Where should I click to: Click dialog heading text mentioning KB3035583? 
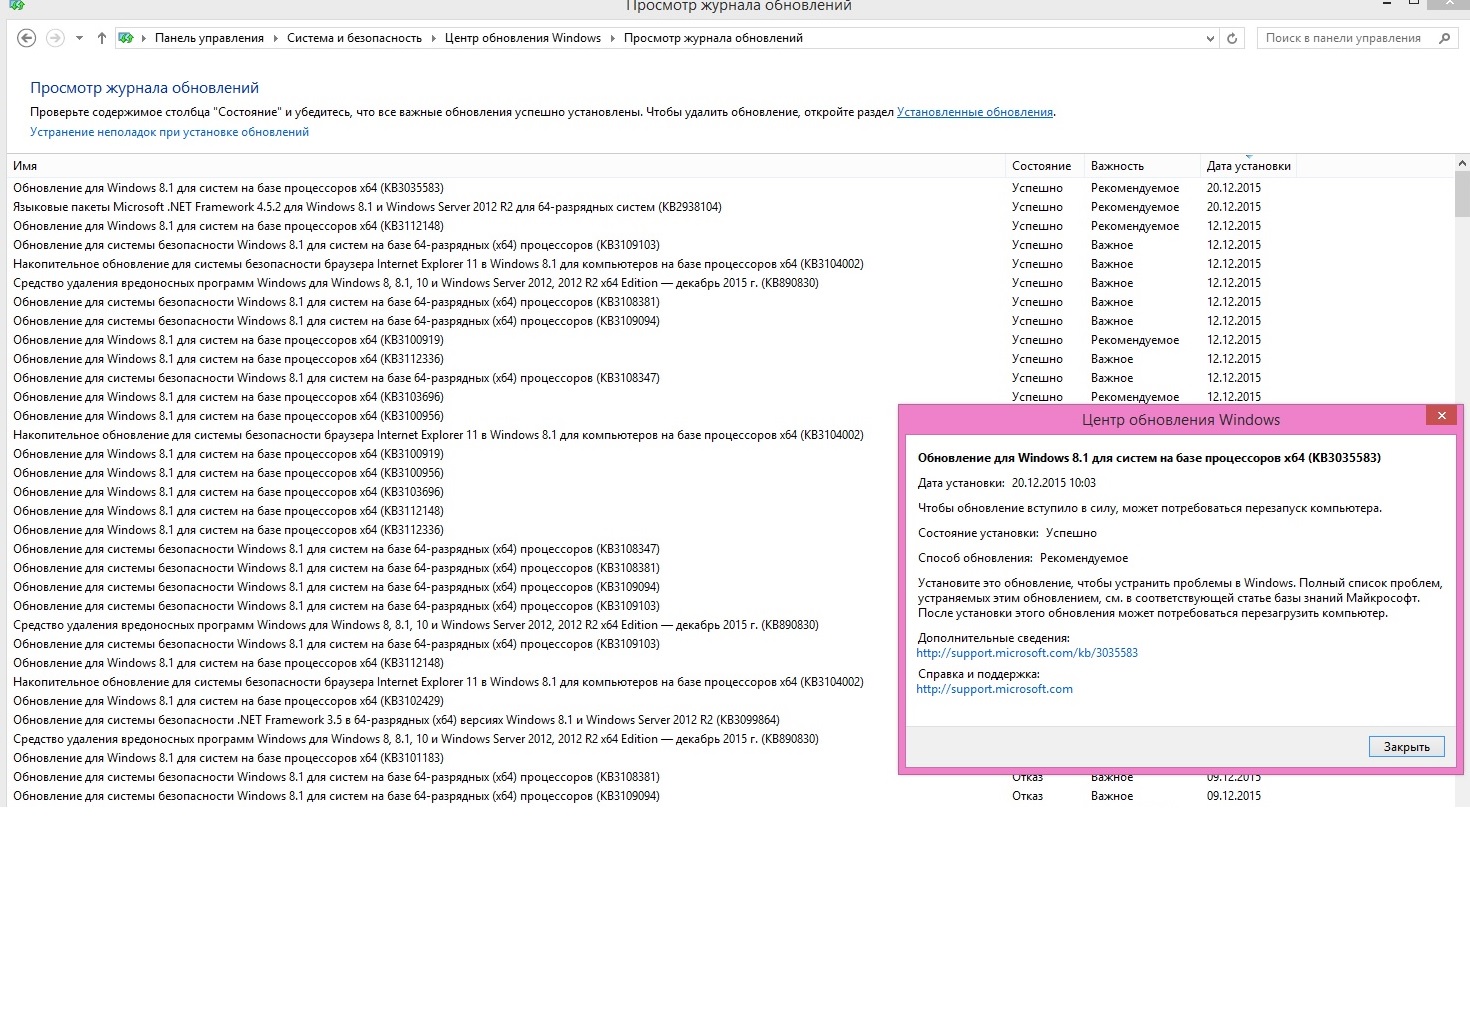point(1149,458)
